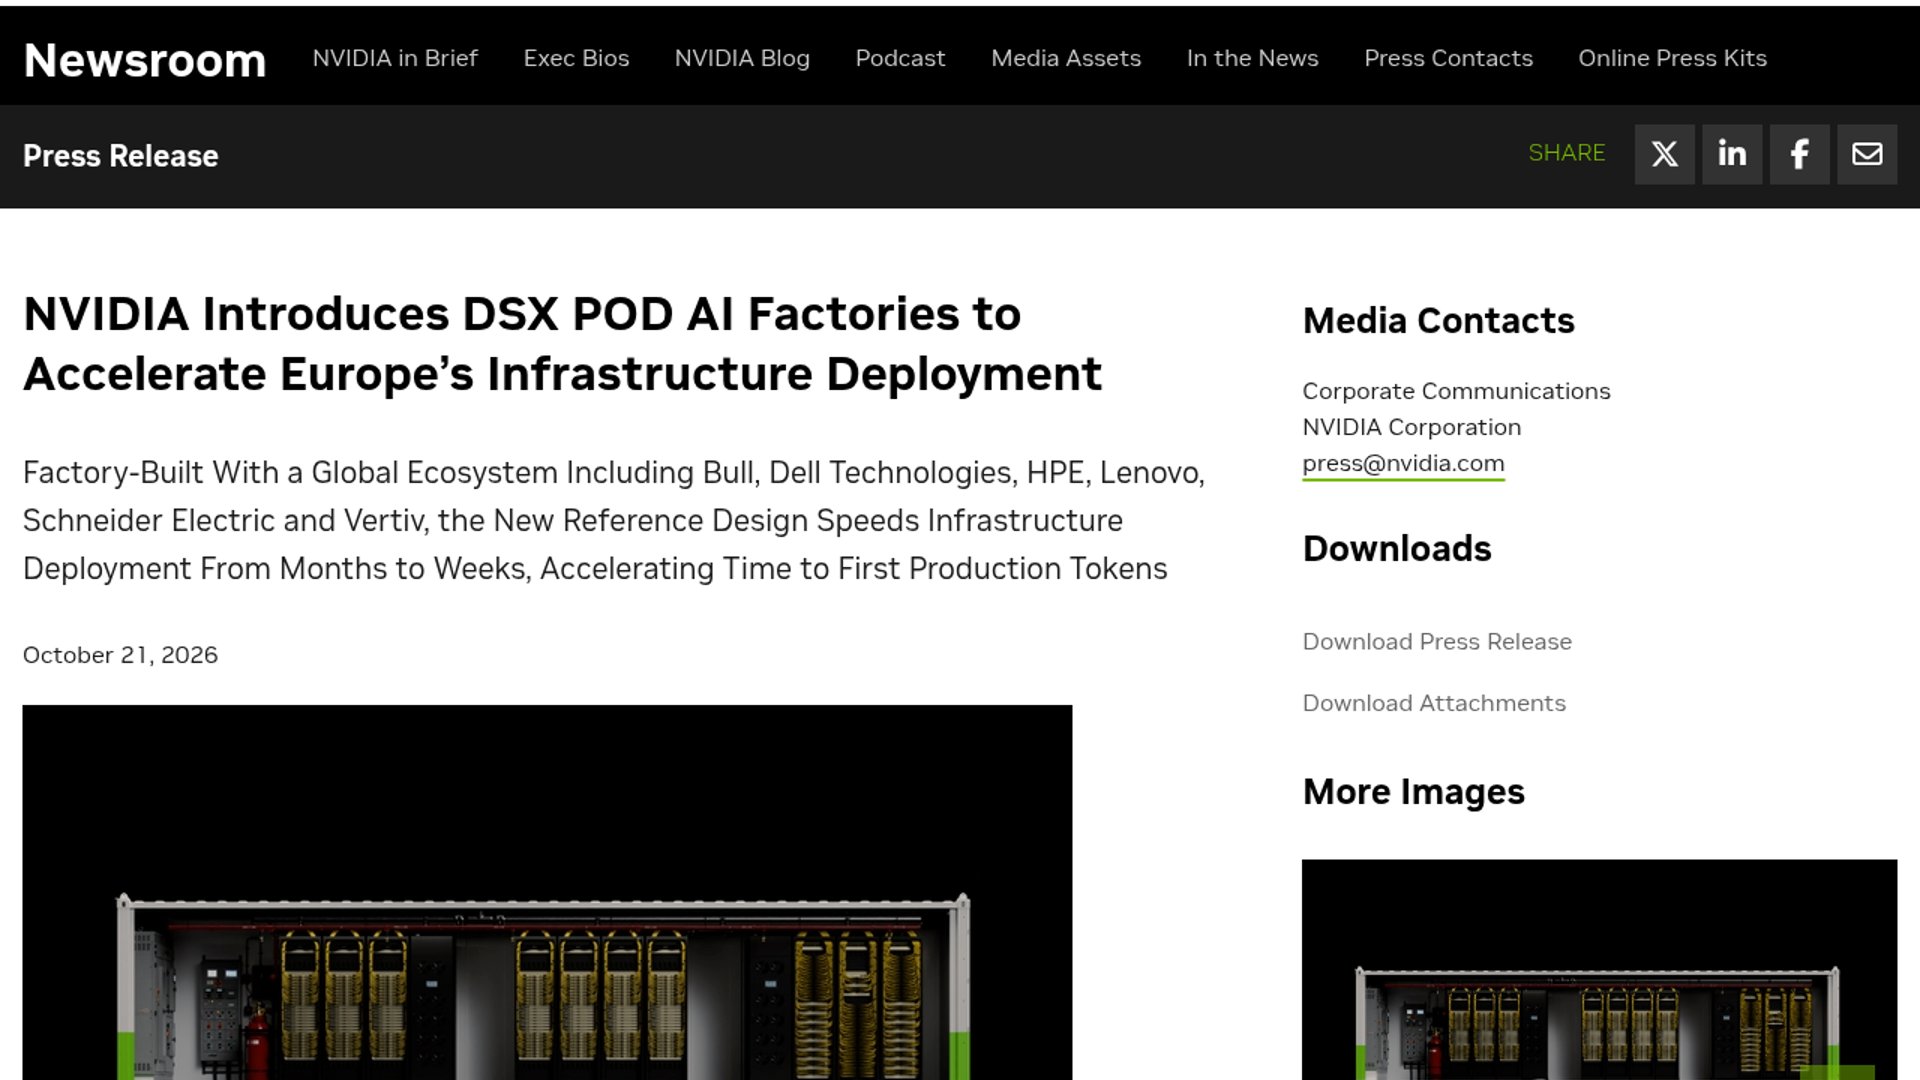
Task: Click the press@nvidia.com email link
Action: pos(1403,464)
